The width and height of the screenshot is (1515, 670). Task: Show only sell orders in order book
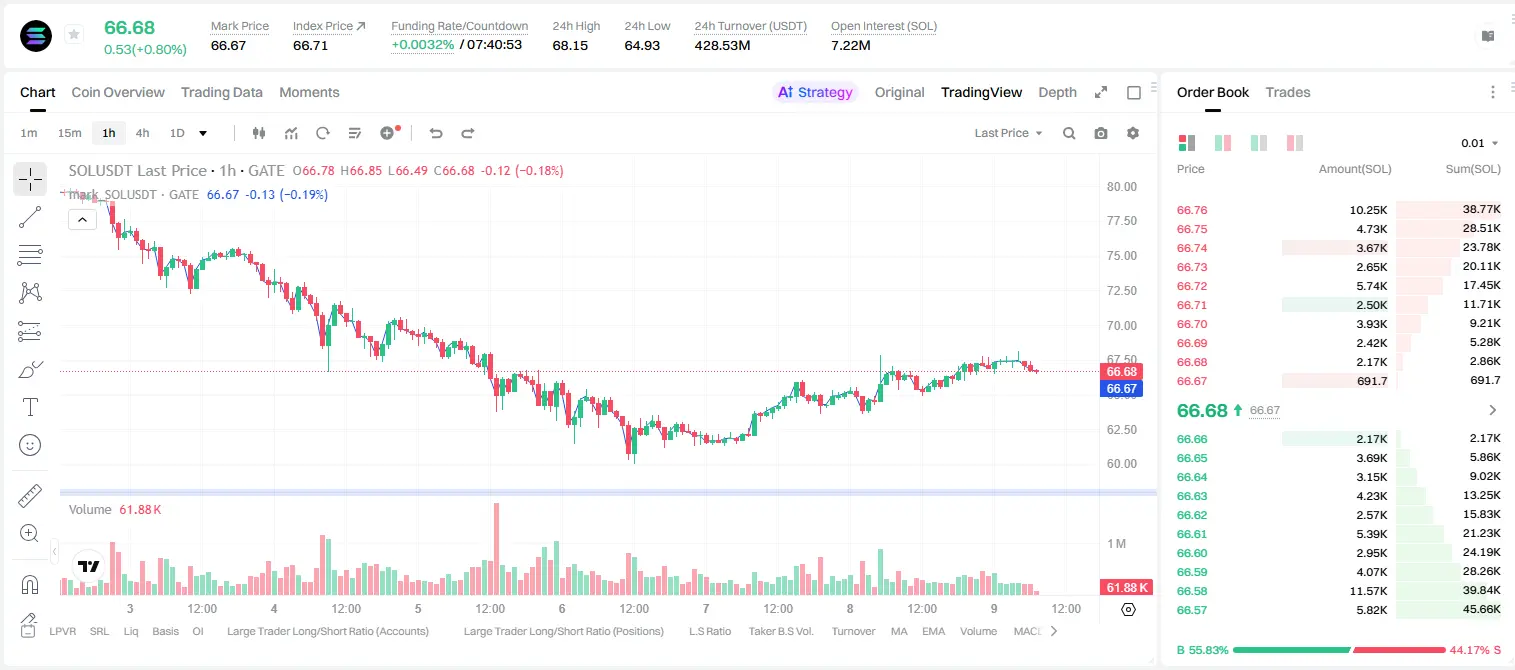pyautogui.click(x=1295, y=143)
